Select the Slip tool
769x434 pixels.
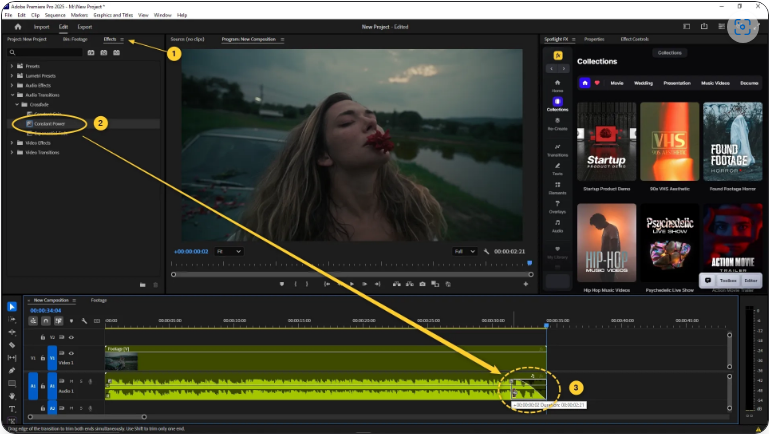pos(12,357)
